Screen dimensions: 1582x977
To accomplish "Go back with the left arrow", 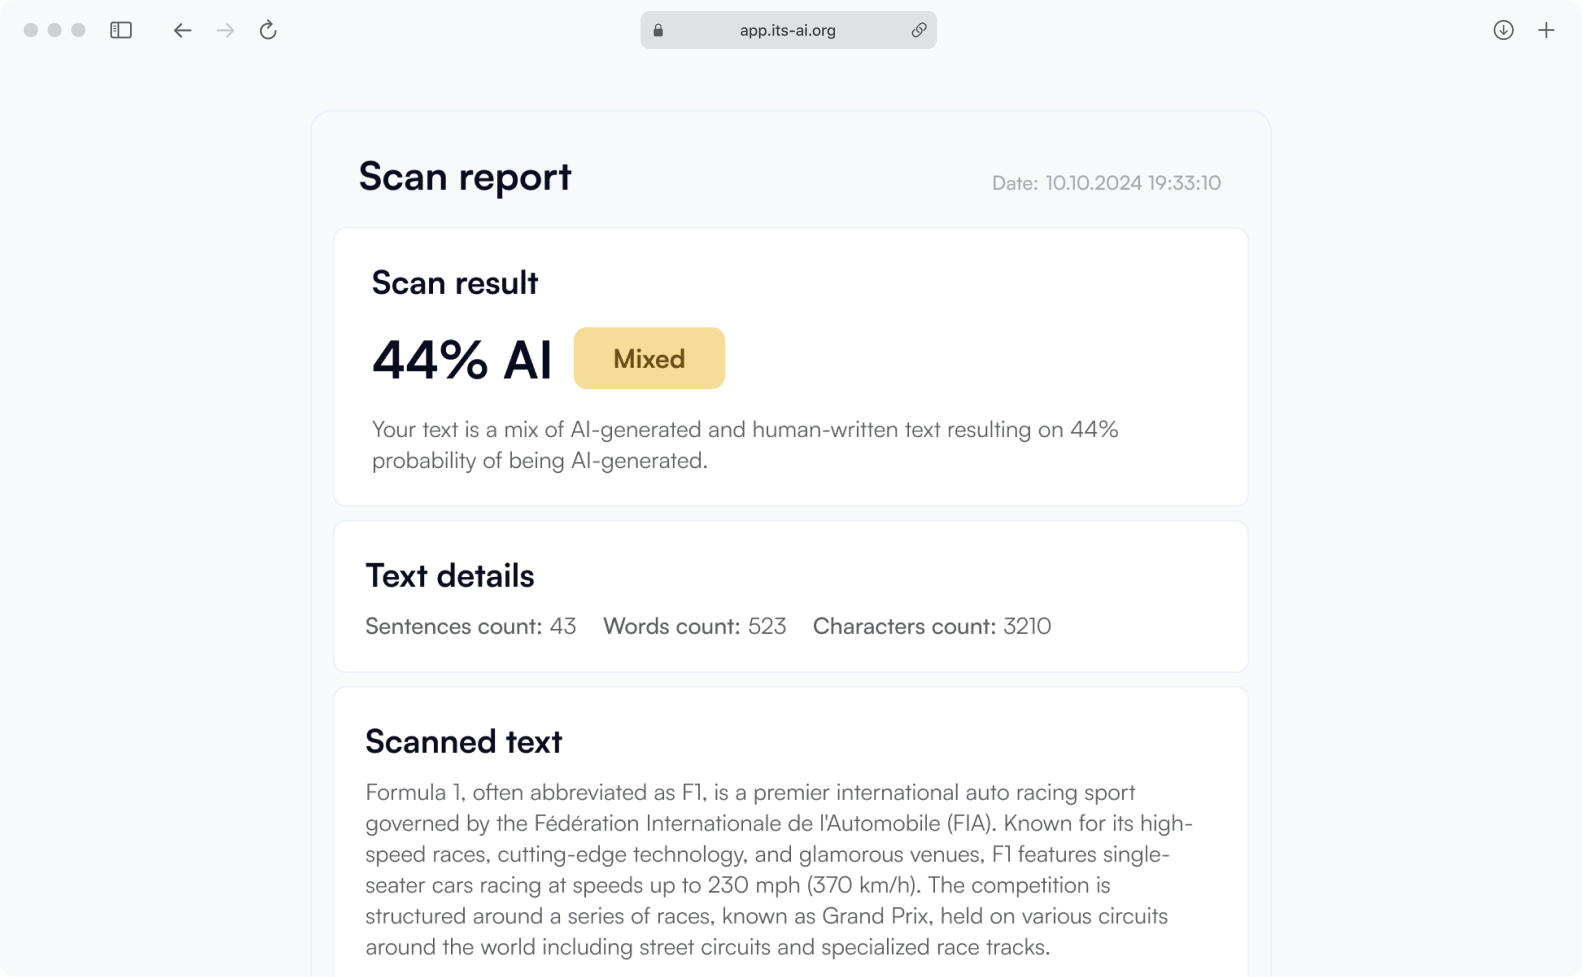I will (x=182, y=30).
